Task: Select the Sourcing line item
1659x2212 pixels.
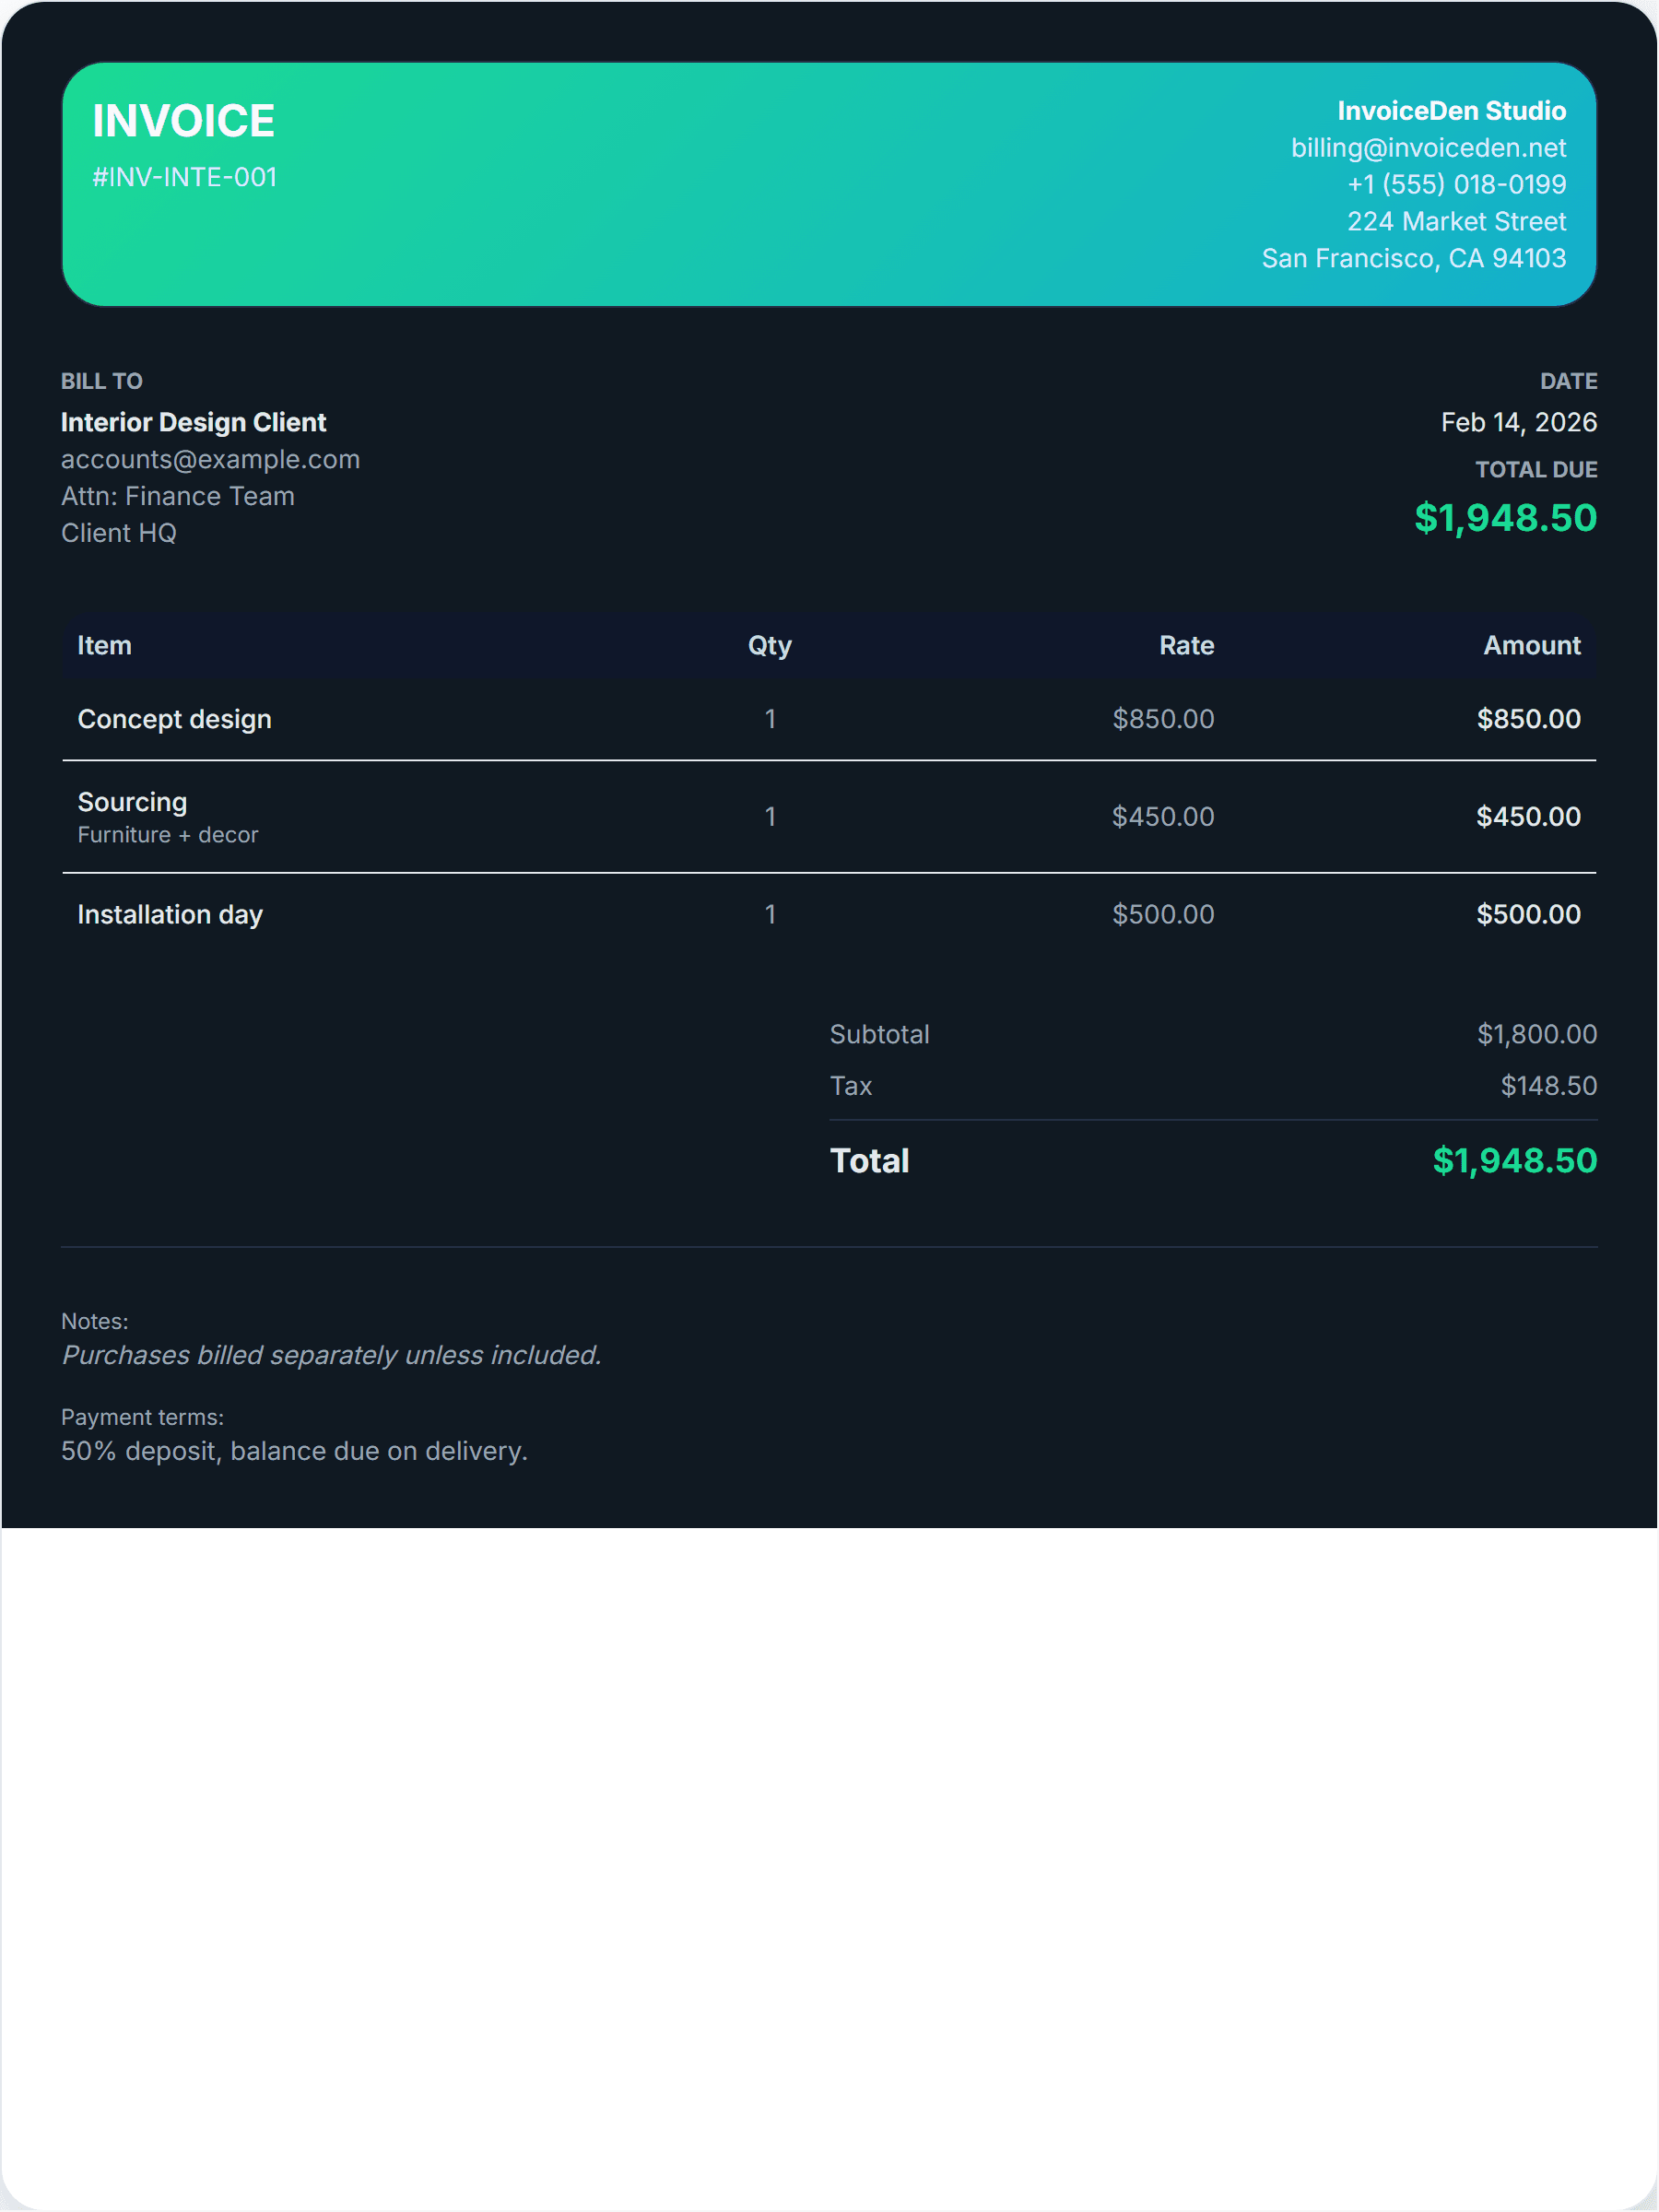Action: 132,802
